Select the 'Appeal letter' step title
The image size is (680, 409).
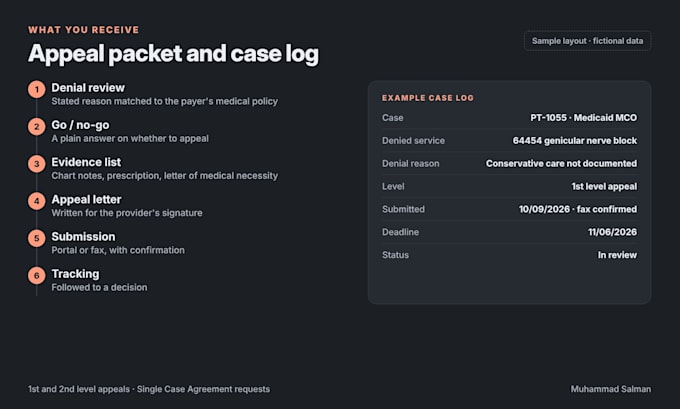click(x=86, y=200)
